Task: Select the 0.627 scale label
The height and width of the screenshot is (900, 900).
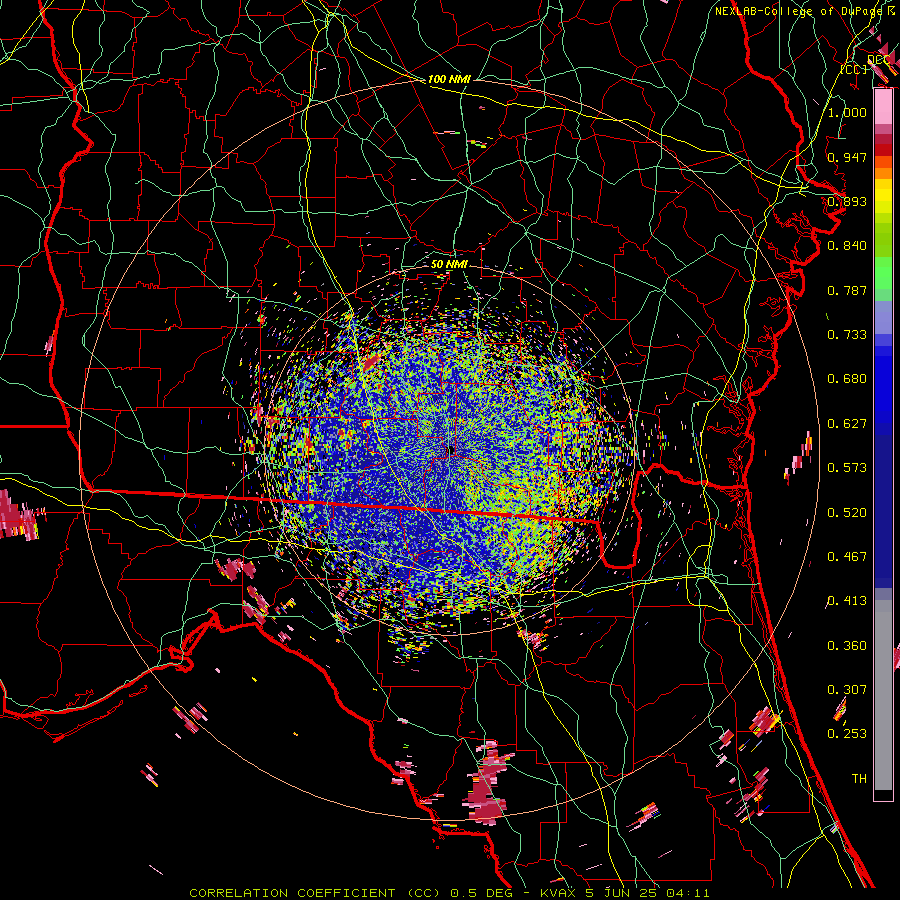Action: (847, 423)
